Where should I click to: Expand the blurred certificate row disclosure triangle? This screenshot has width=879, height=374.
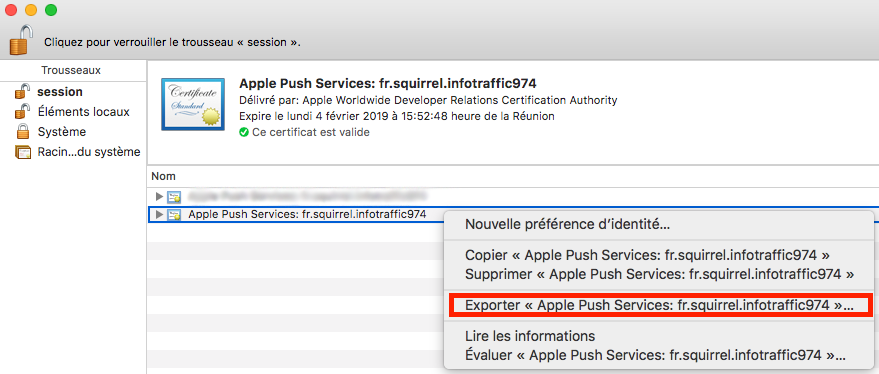(x=159, y=196)
